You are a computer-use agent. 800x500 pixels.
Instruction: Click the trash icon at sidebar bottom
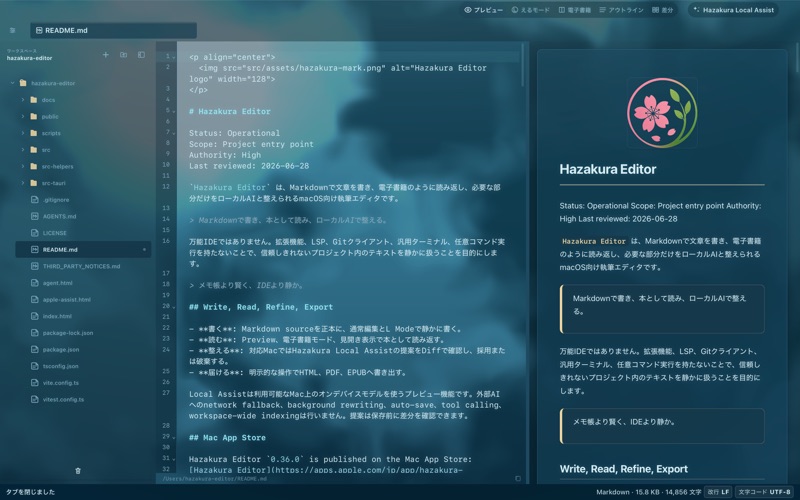(x=78, y=471)
